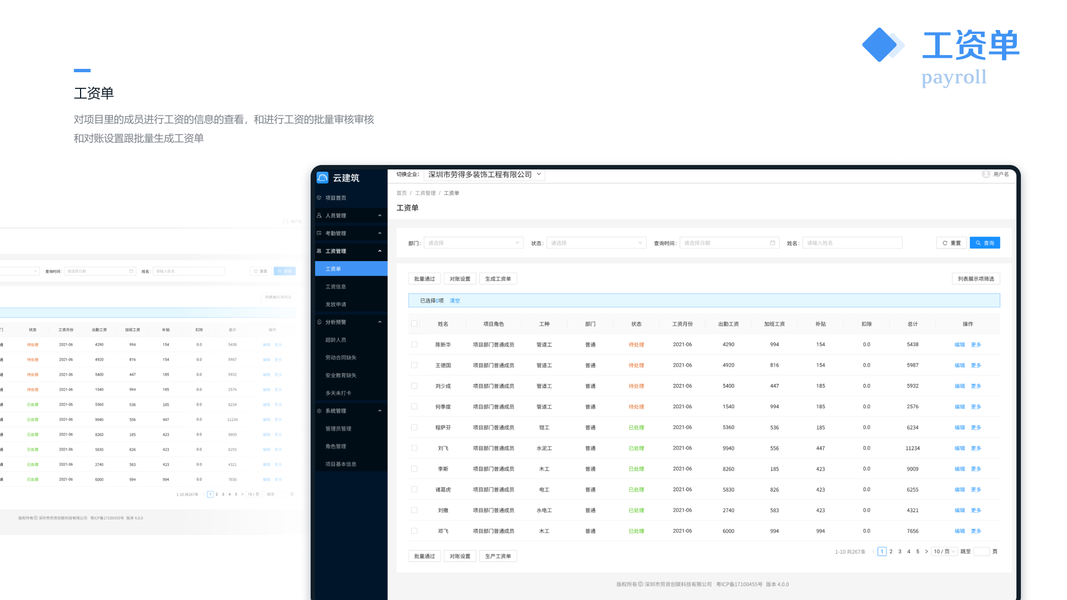The height and width of the screenshot is (600, 1067).
Task: Open the 状态 filter dropdown
Action: (x=596, y=243)
